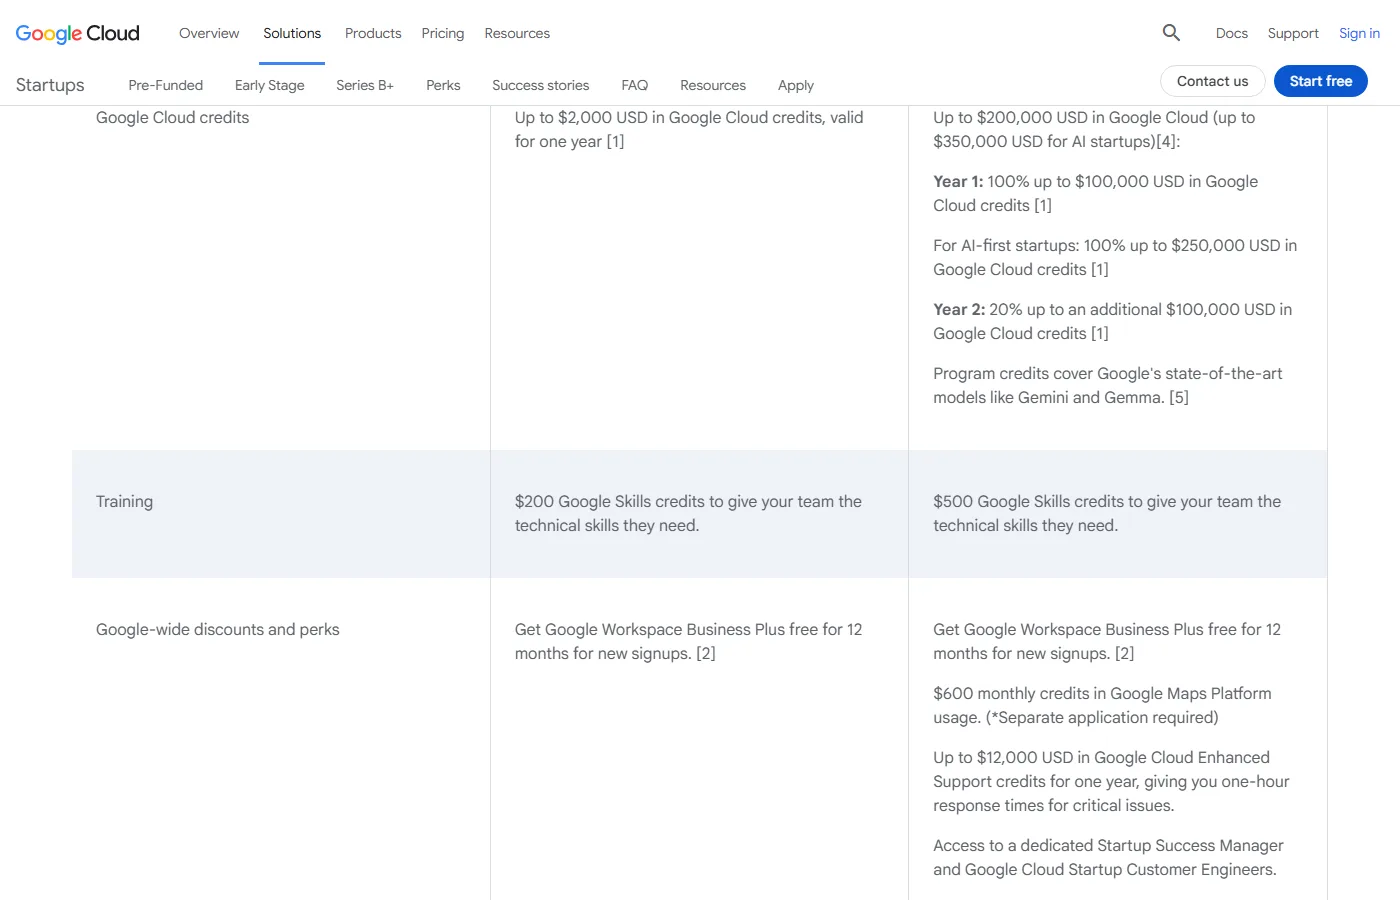Switch to the Early Stage tab

click(270, 85)
